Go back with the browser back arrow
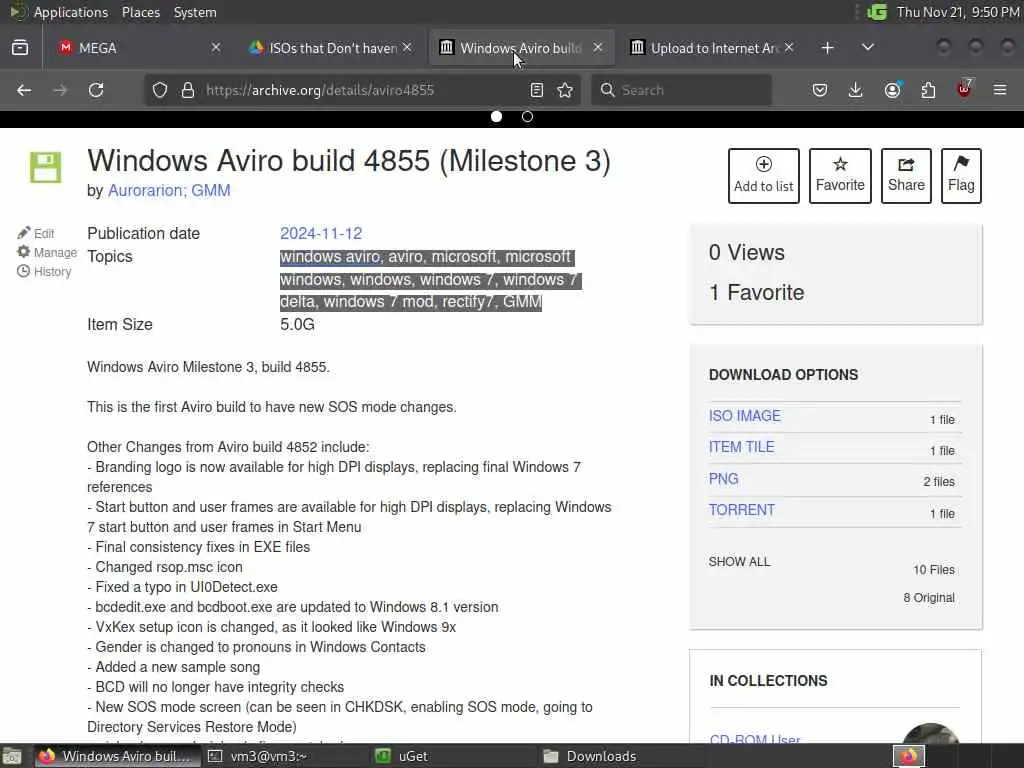Image resolution: width=1024 pixels, height=768 pixels. tap(24, 90)
